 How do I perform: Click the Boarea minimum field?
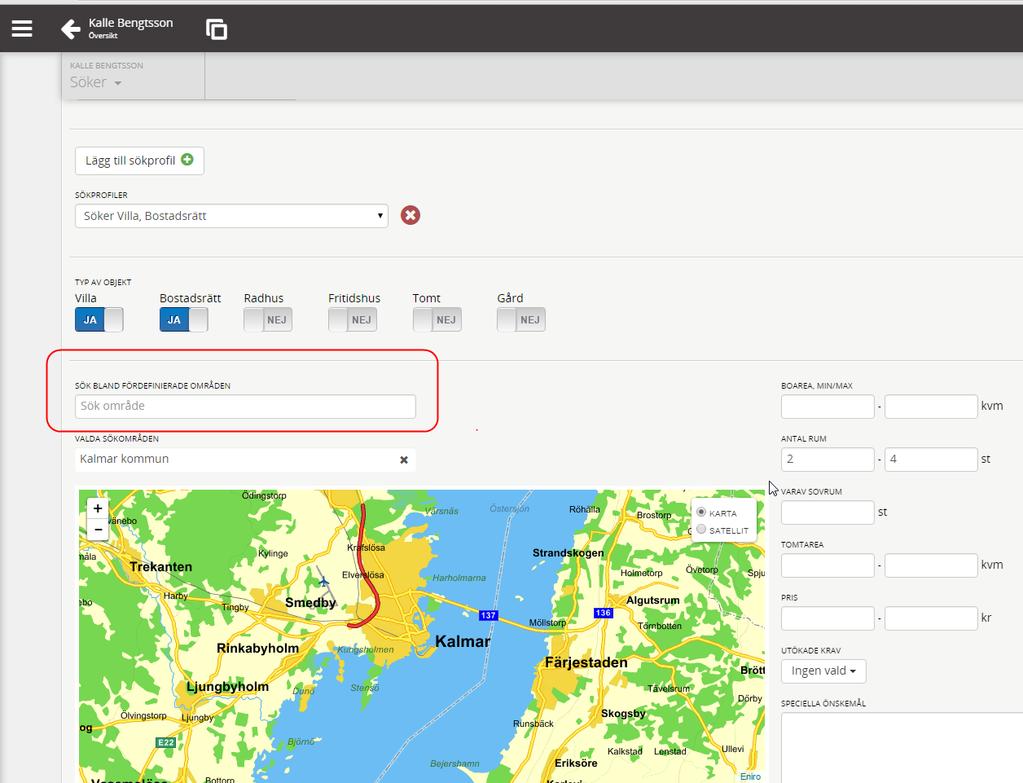tap(827, 407)
